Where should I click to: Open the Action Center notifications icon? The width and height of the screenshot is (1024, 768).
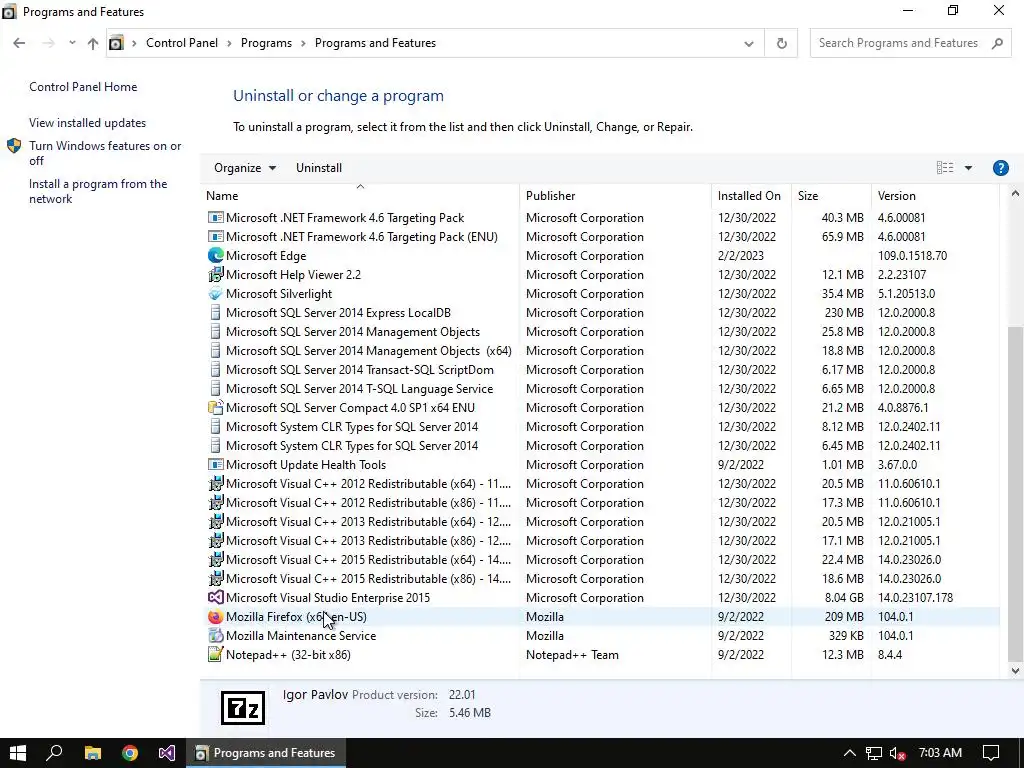[x=991, y=753]
